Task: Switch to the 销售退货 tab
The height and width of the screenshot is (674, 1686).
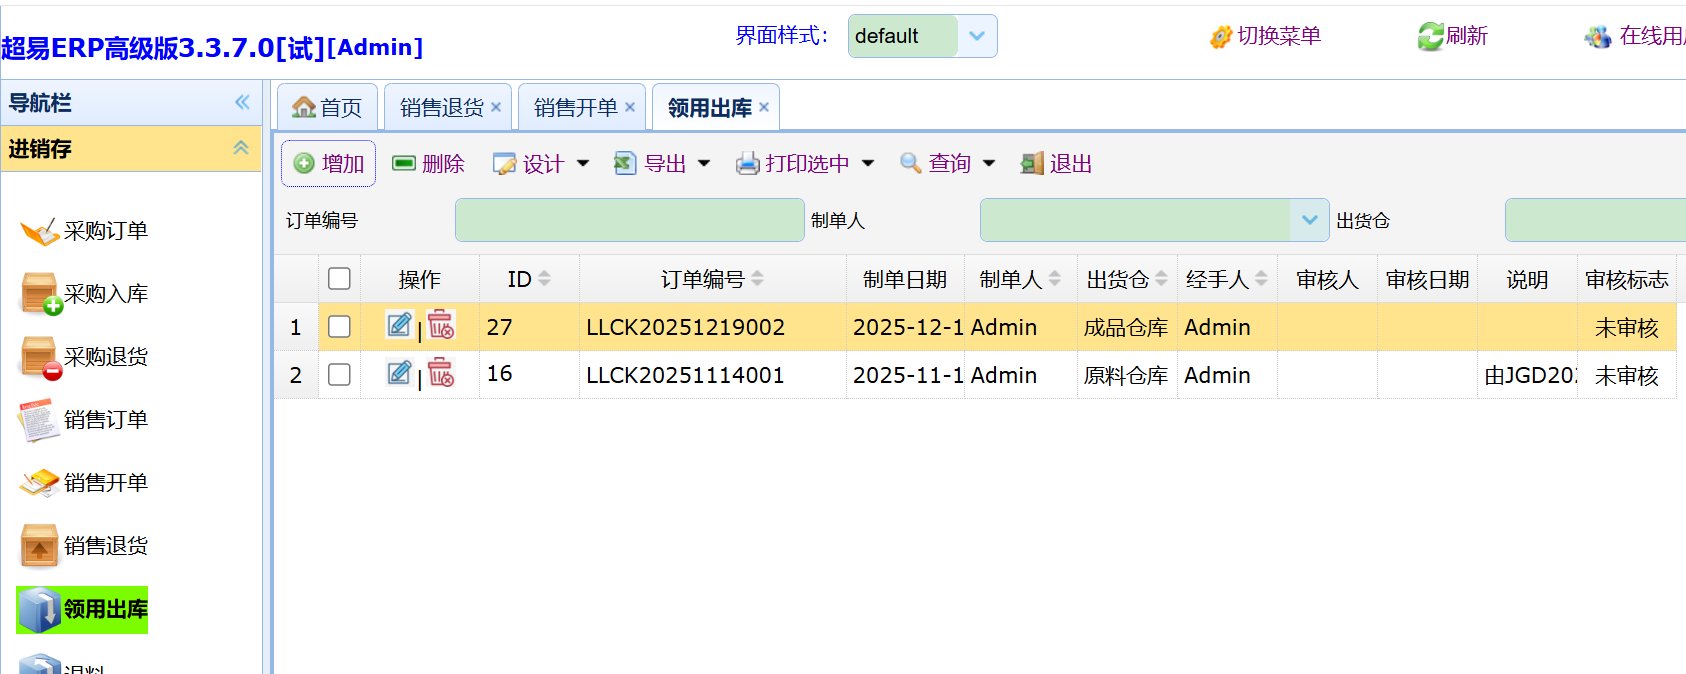Action: [441, 108]
